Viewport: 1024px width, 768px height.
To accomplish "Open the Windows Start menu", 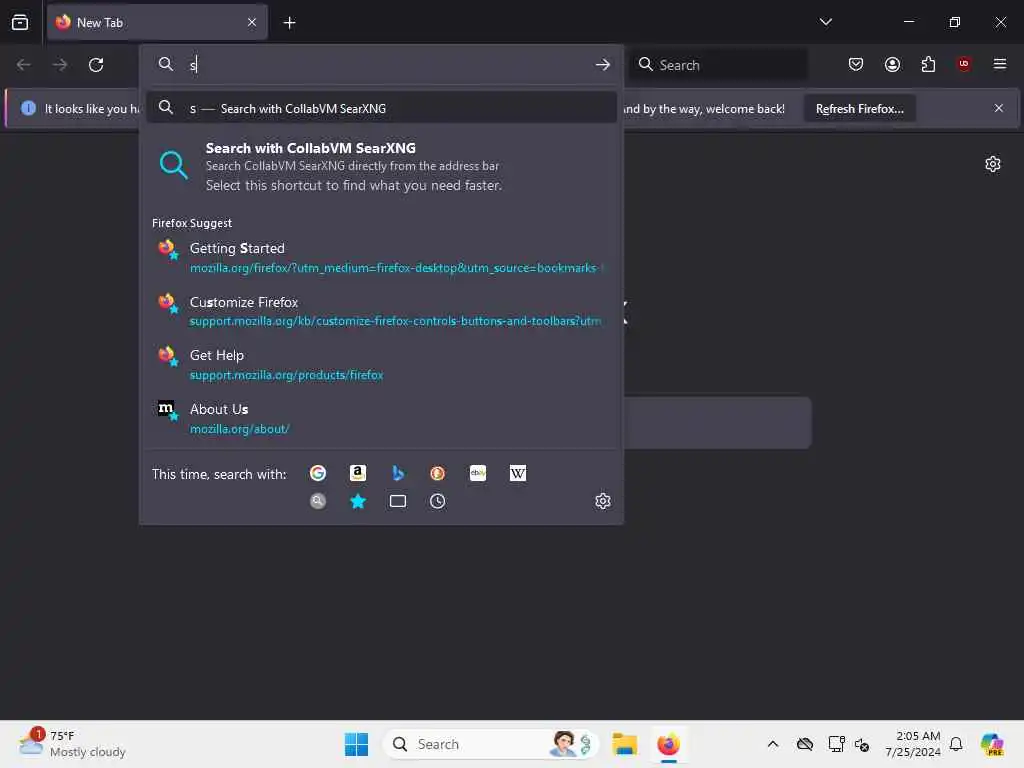I will pos(357,744).
